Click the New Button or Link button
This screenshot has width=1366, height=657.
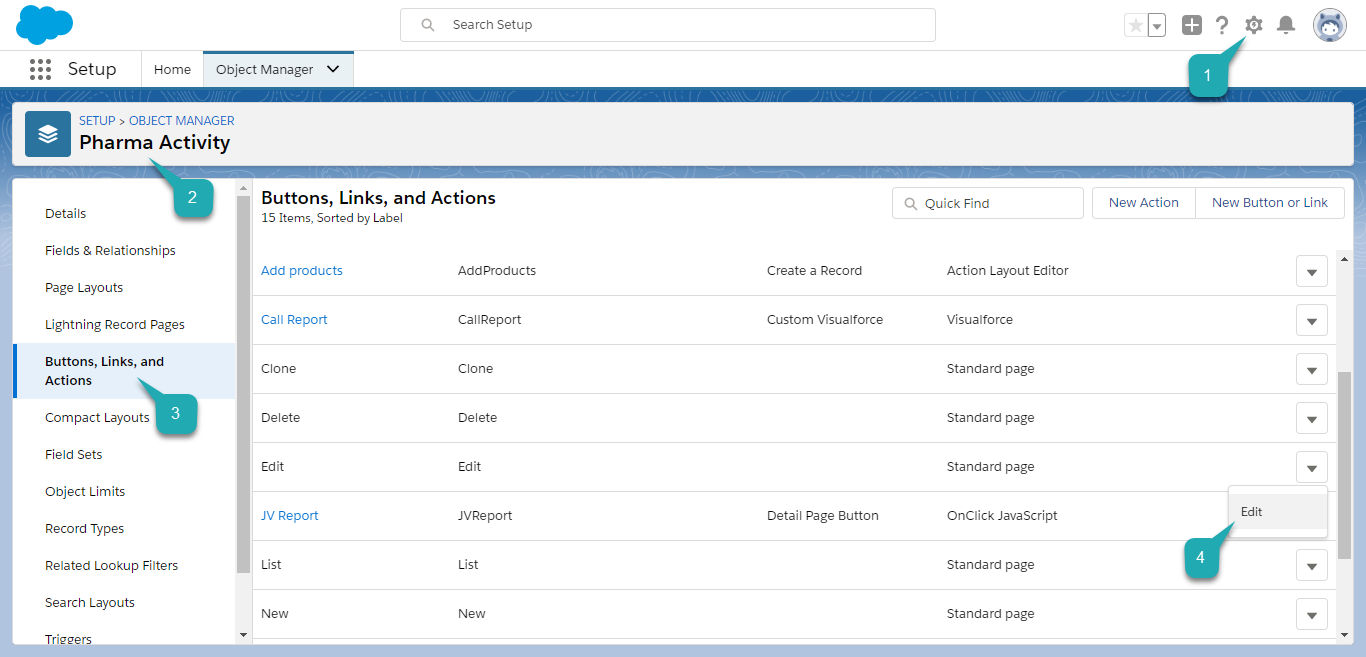[x=1269, y=202]
